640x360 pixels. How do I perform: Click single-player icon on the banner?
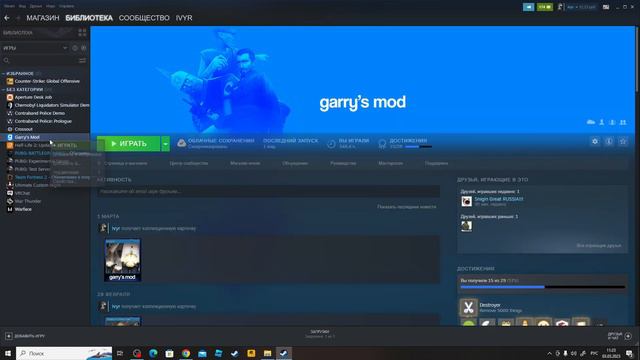602,122
